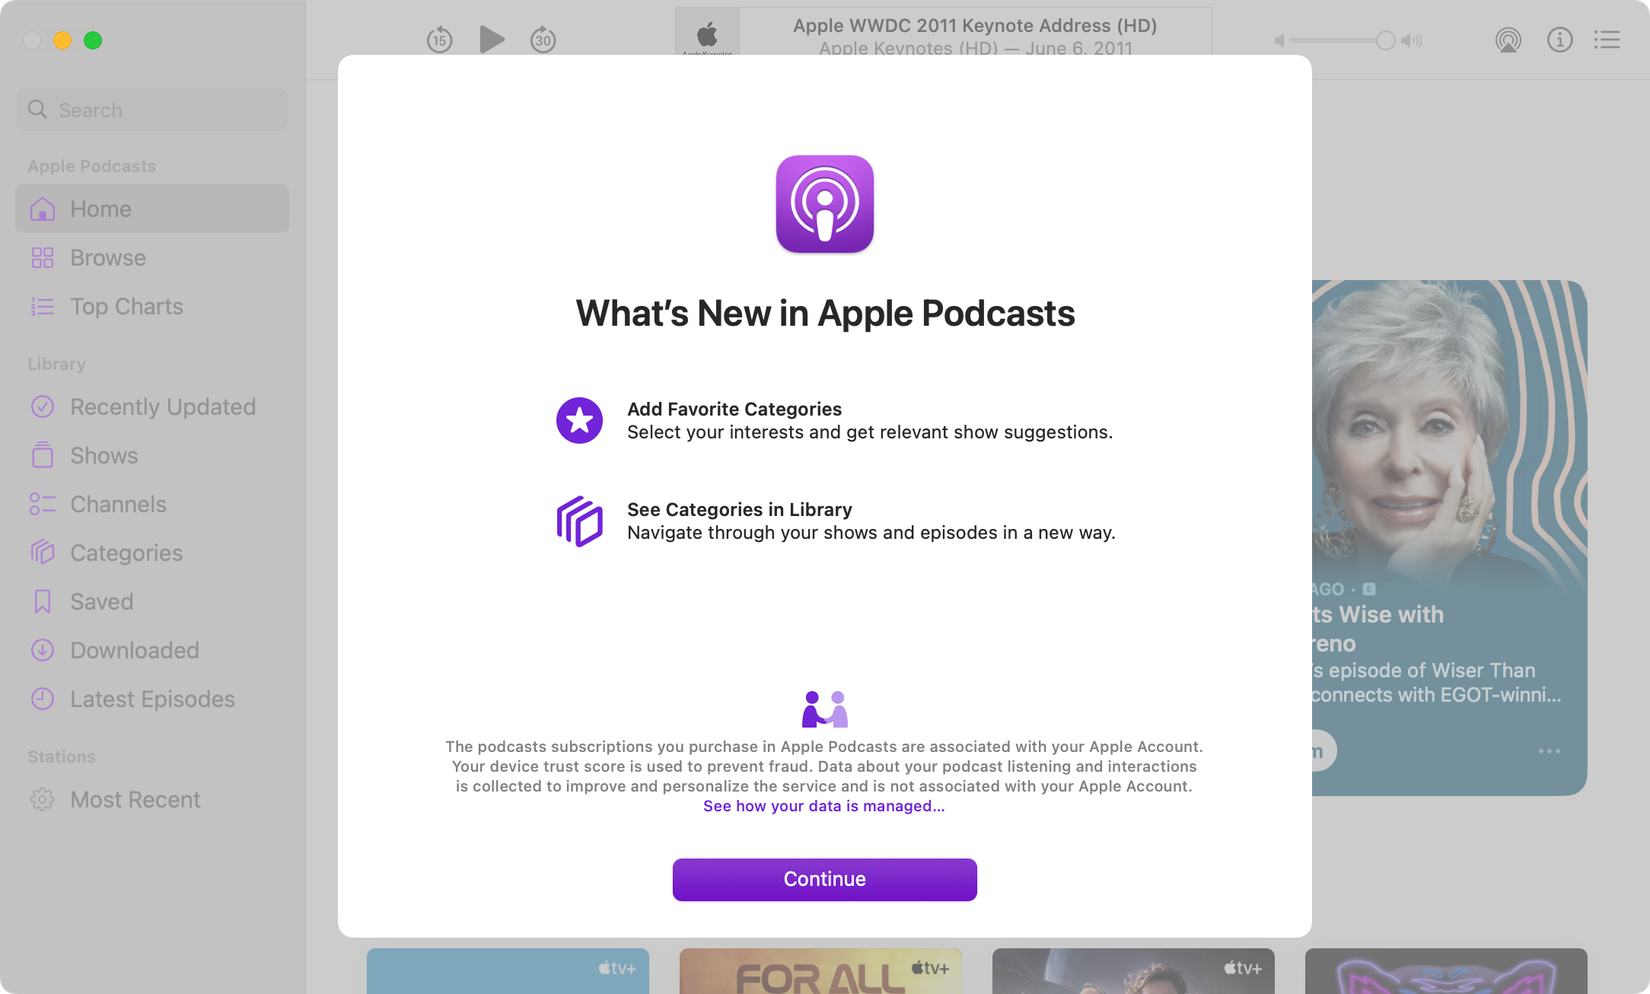Open Top Charts in the sidebar
Screen dimensions: 1650x994
pos(152,307)
